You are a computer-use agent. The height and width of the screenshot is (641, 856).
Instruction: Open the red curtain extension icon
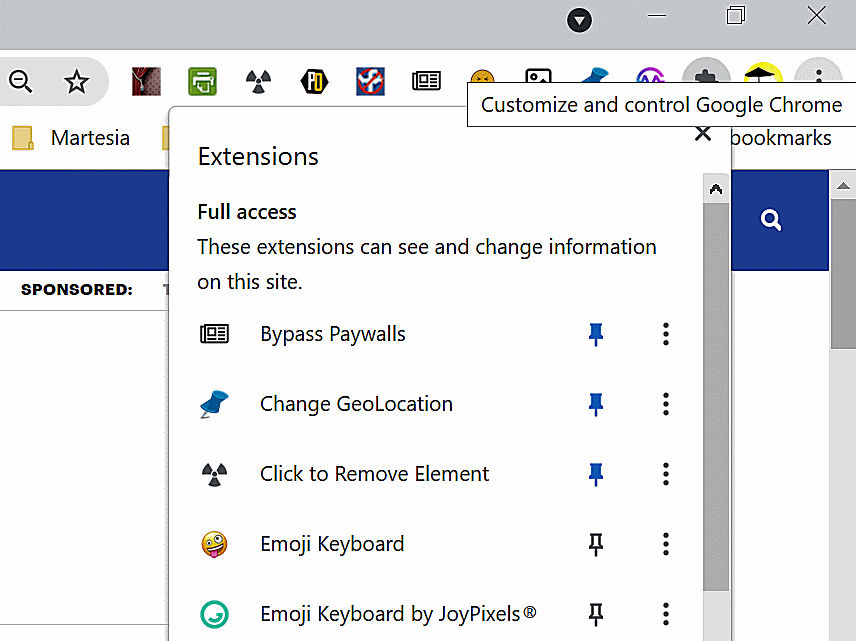click(x=146, y=81)
